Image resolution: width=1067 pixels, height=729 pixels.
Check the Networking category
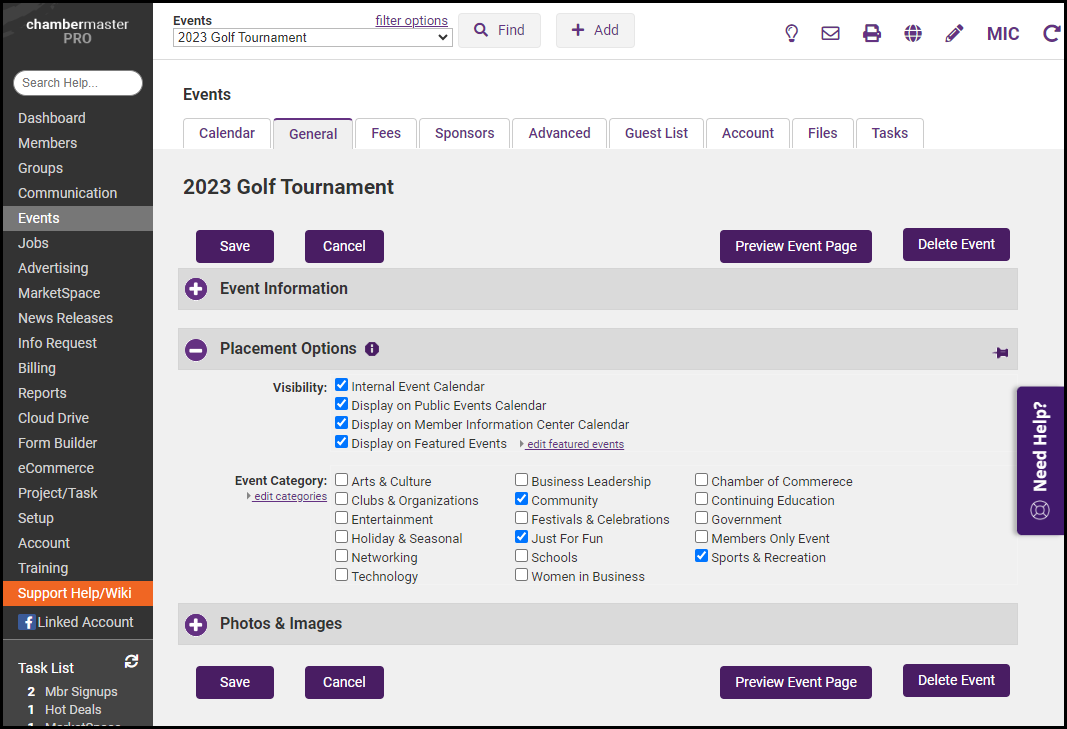[x=342, y=556]
